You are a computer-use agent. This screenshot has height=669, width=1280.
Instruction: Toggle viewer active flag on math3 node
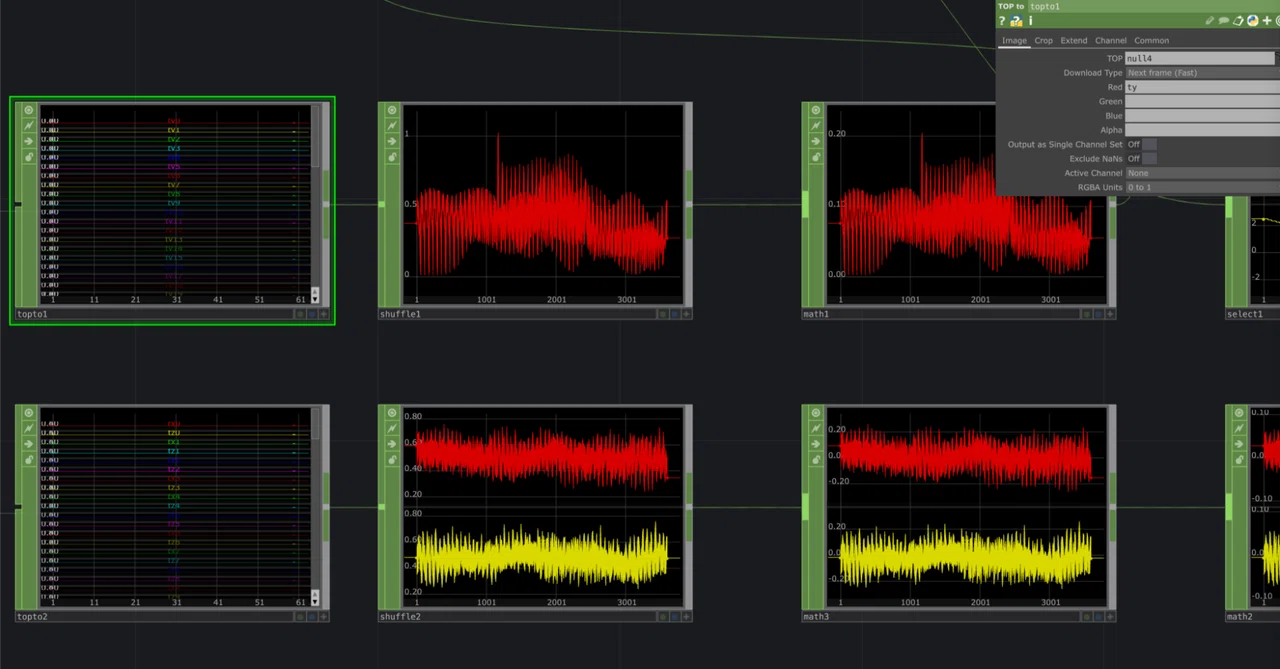click(816, 413)
